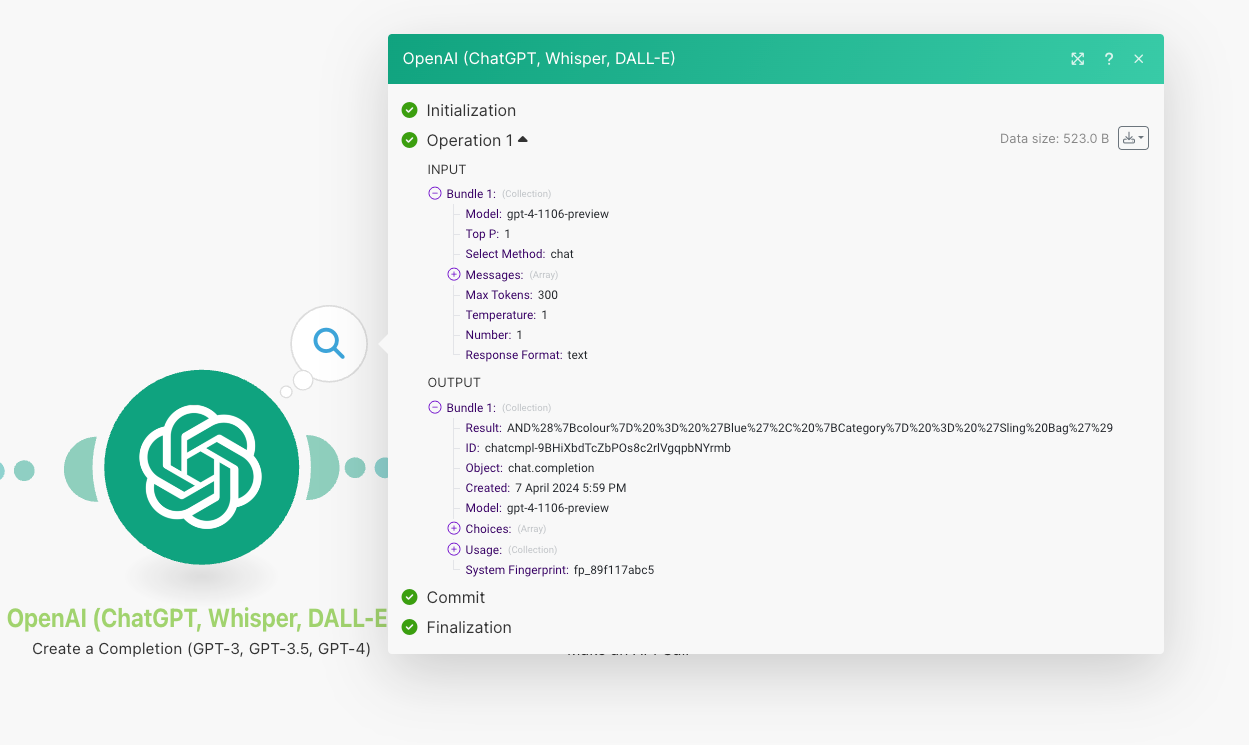Viewport: 1249px width, 745px height.
Task: Collapse Operation 1 using the arrow
Action: (522, 139)
